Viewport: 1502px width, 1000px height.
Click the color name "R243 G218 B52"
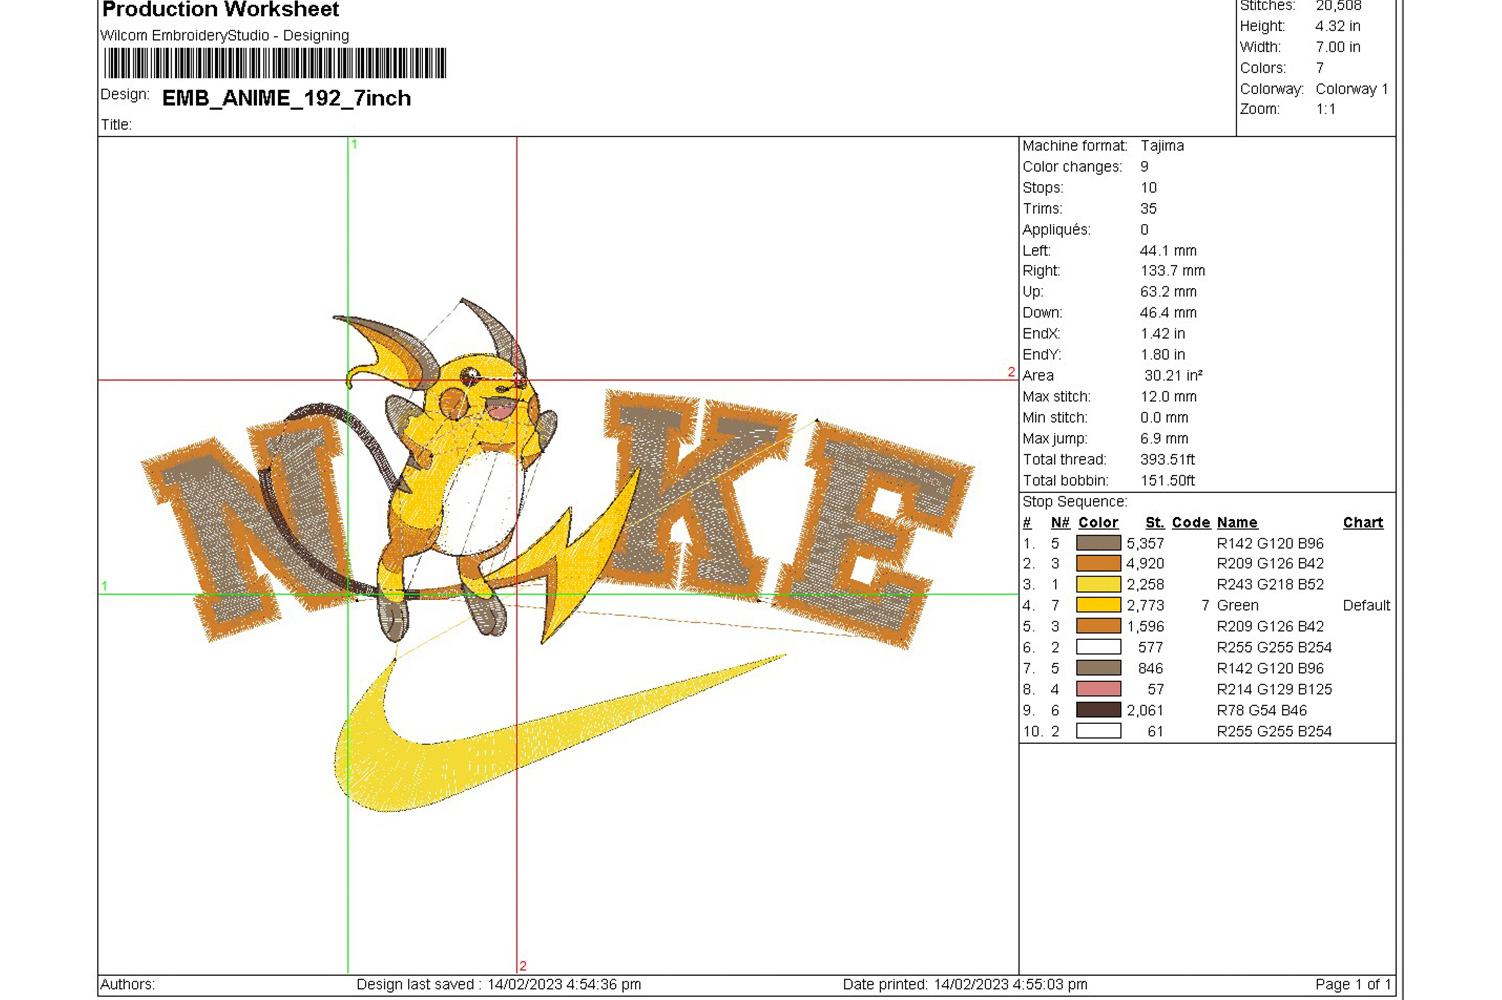pyautogui.click(x=1270, y=585)
